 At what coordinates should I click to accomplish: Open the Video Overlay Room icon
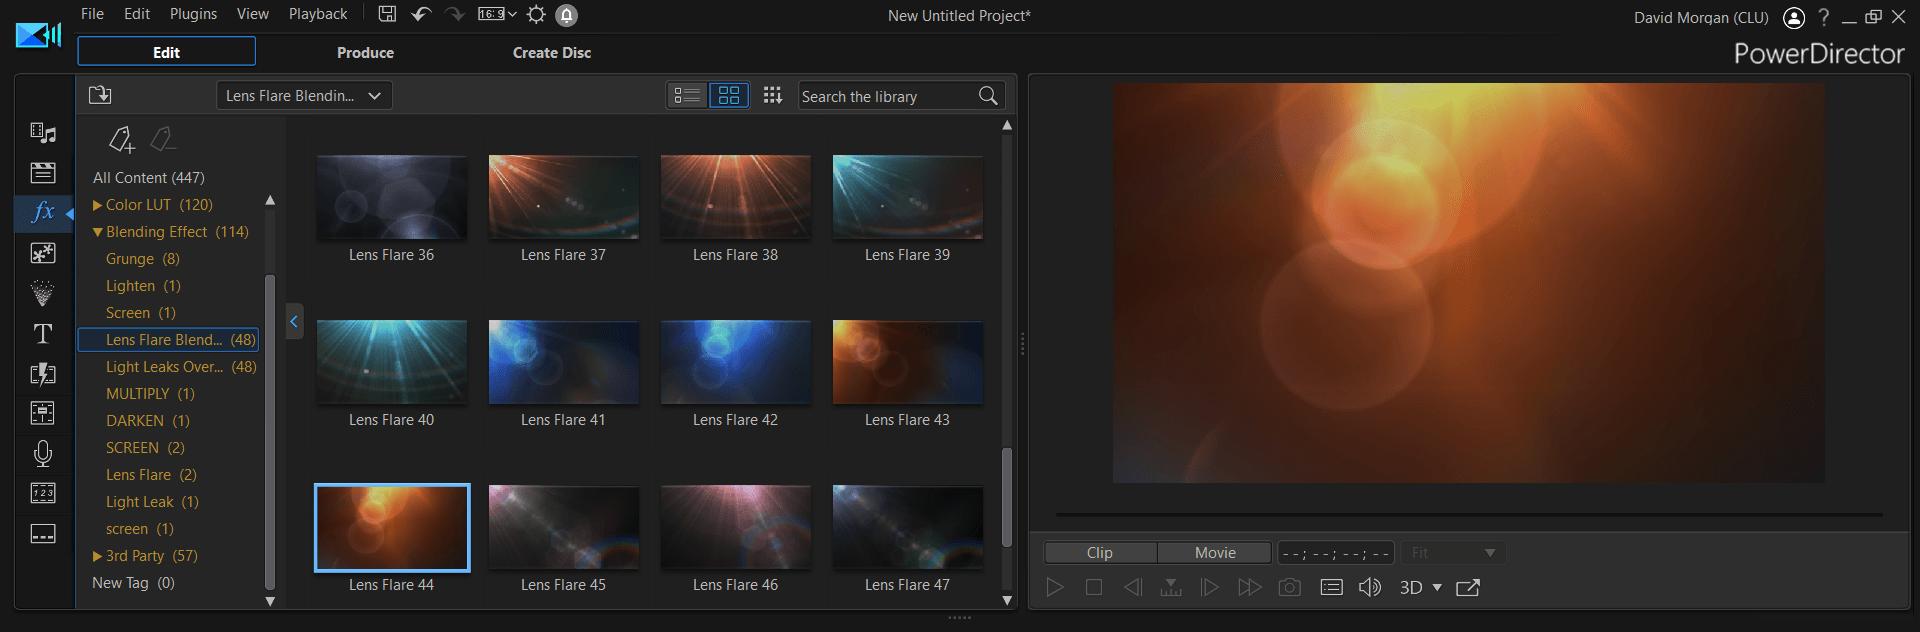pyautogui.click(x=43, y=253)
